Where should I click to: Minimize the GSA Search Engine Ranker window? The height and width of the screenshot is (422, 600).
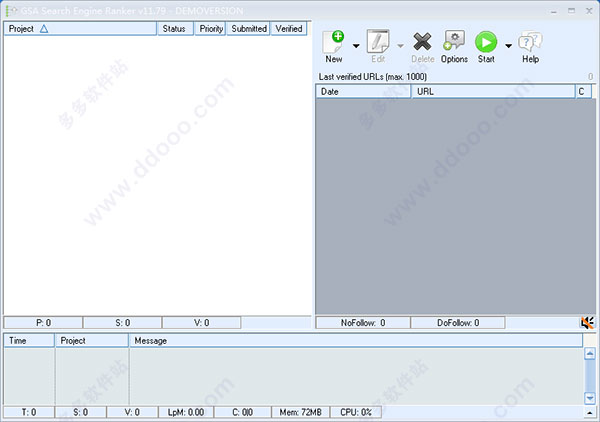pyautogui.click(x=554, y=11)
